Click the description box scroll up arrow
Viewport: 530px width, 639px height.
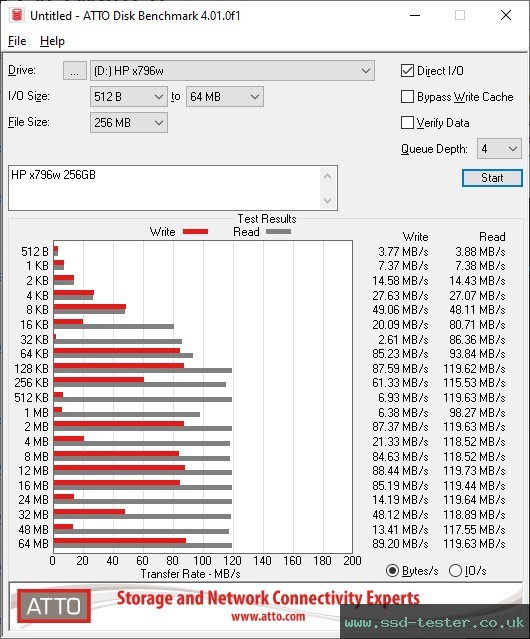tap(328, 176)
